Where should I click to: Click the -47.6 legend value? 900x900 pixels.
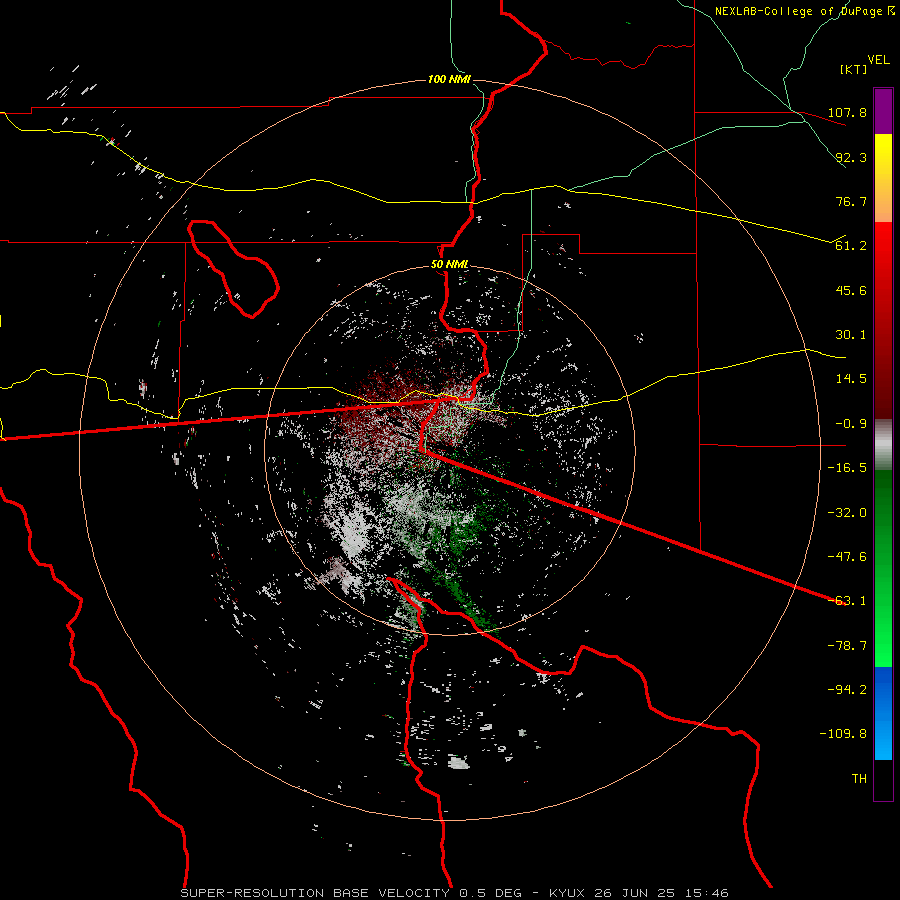pos(848,557)
